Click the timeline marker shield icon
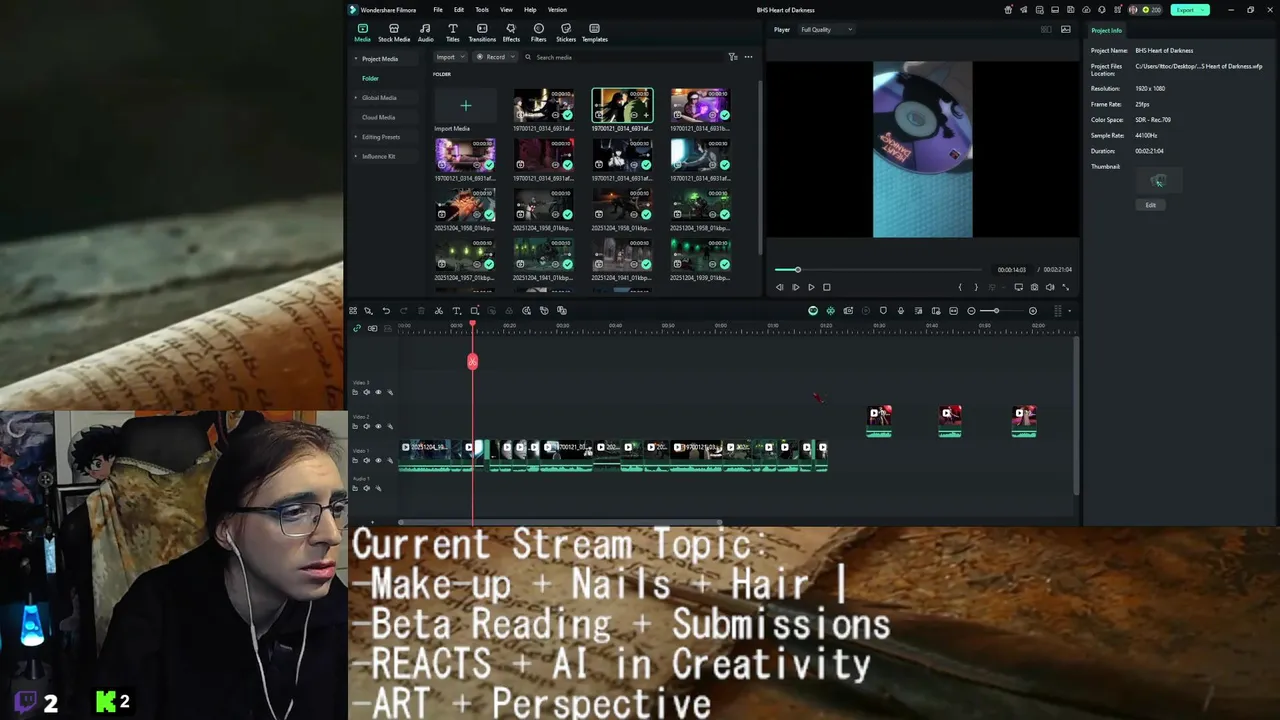1280x720 pixels. point(883,311)
